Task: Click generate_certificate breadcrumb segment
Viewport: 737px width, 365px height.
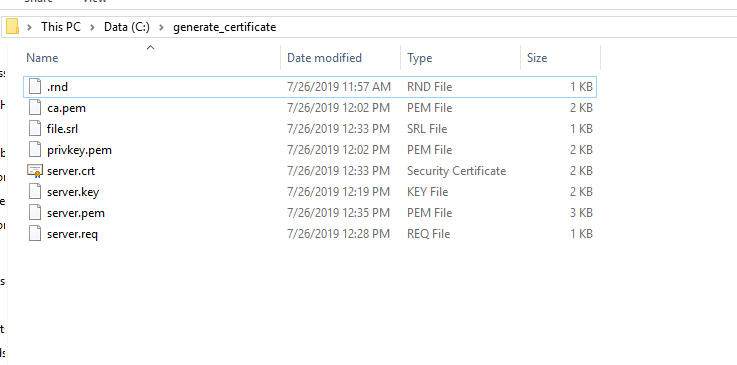Action: click(225, 27)
